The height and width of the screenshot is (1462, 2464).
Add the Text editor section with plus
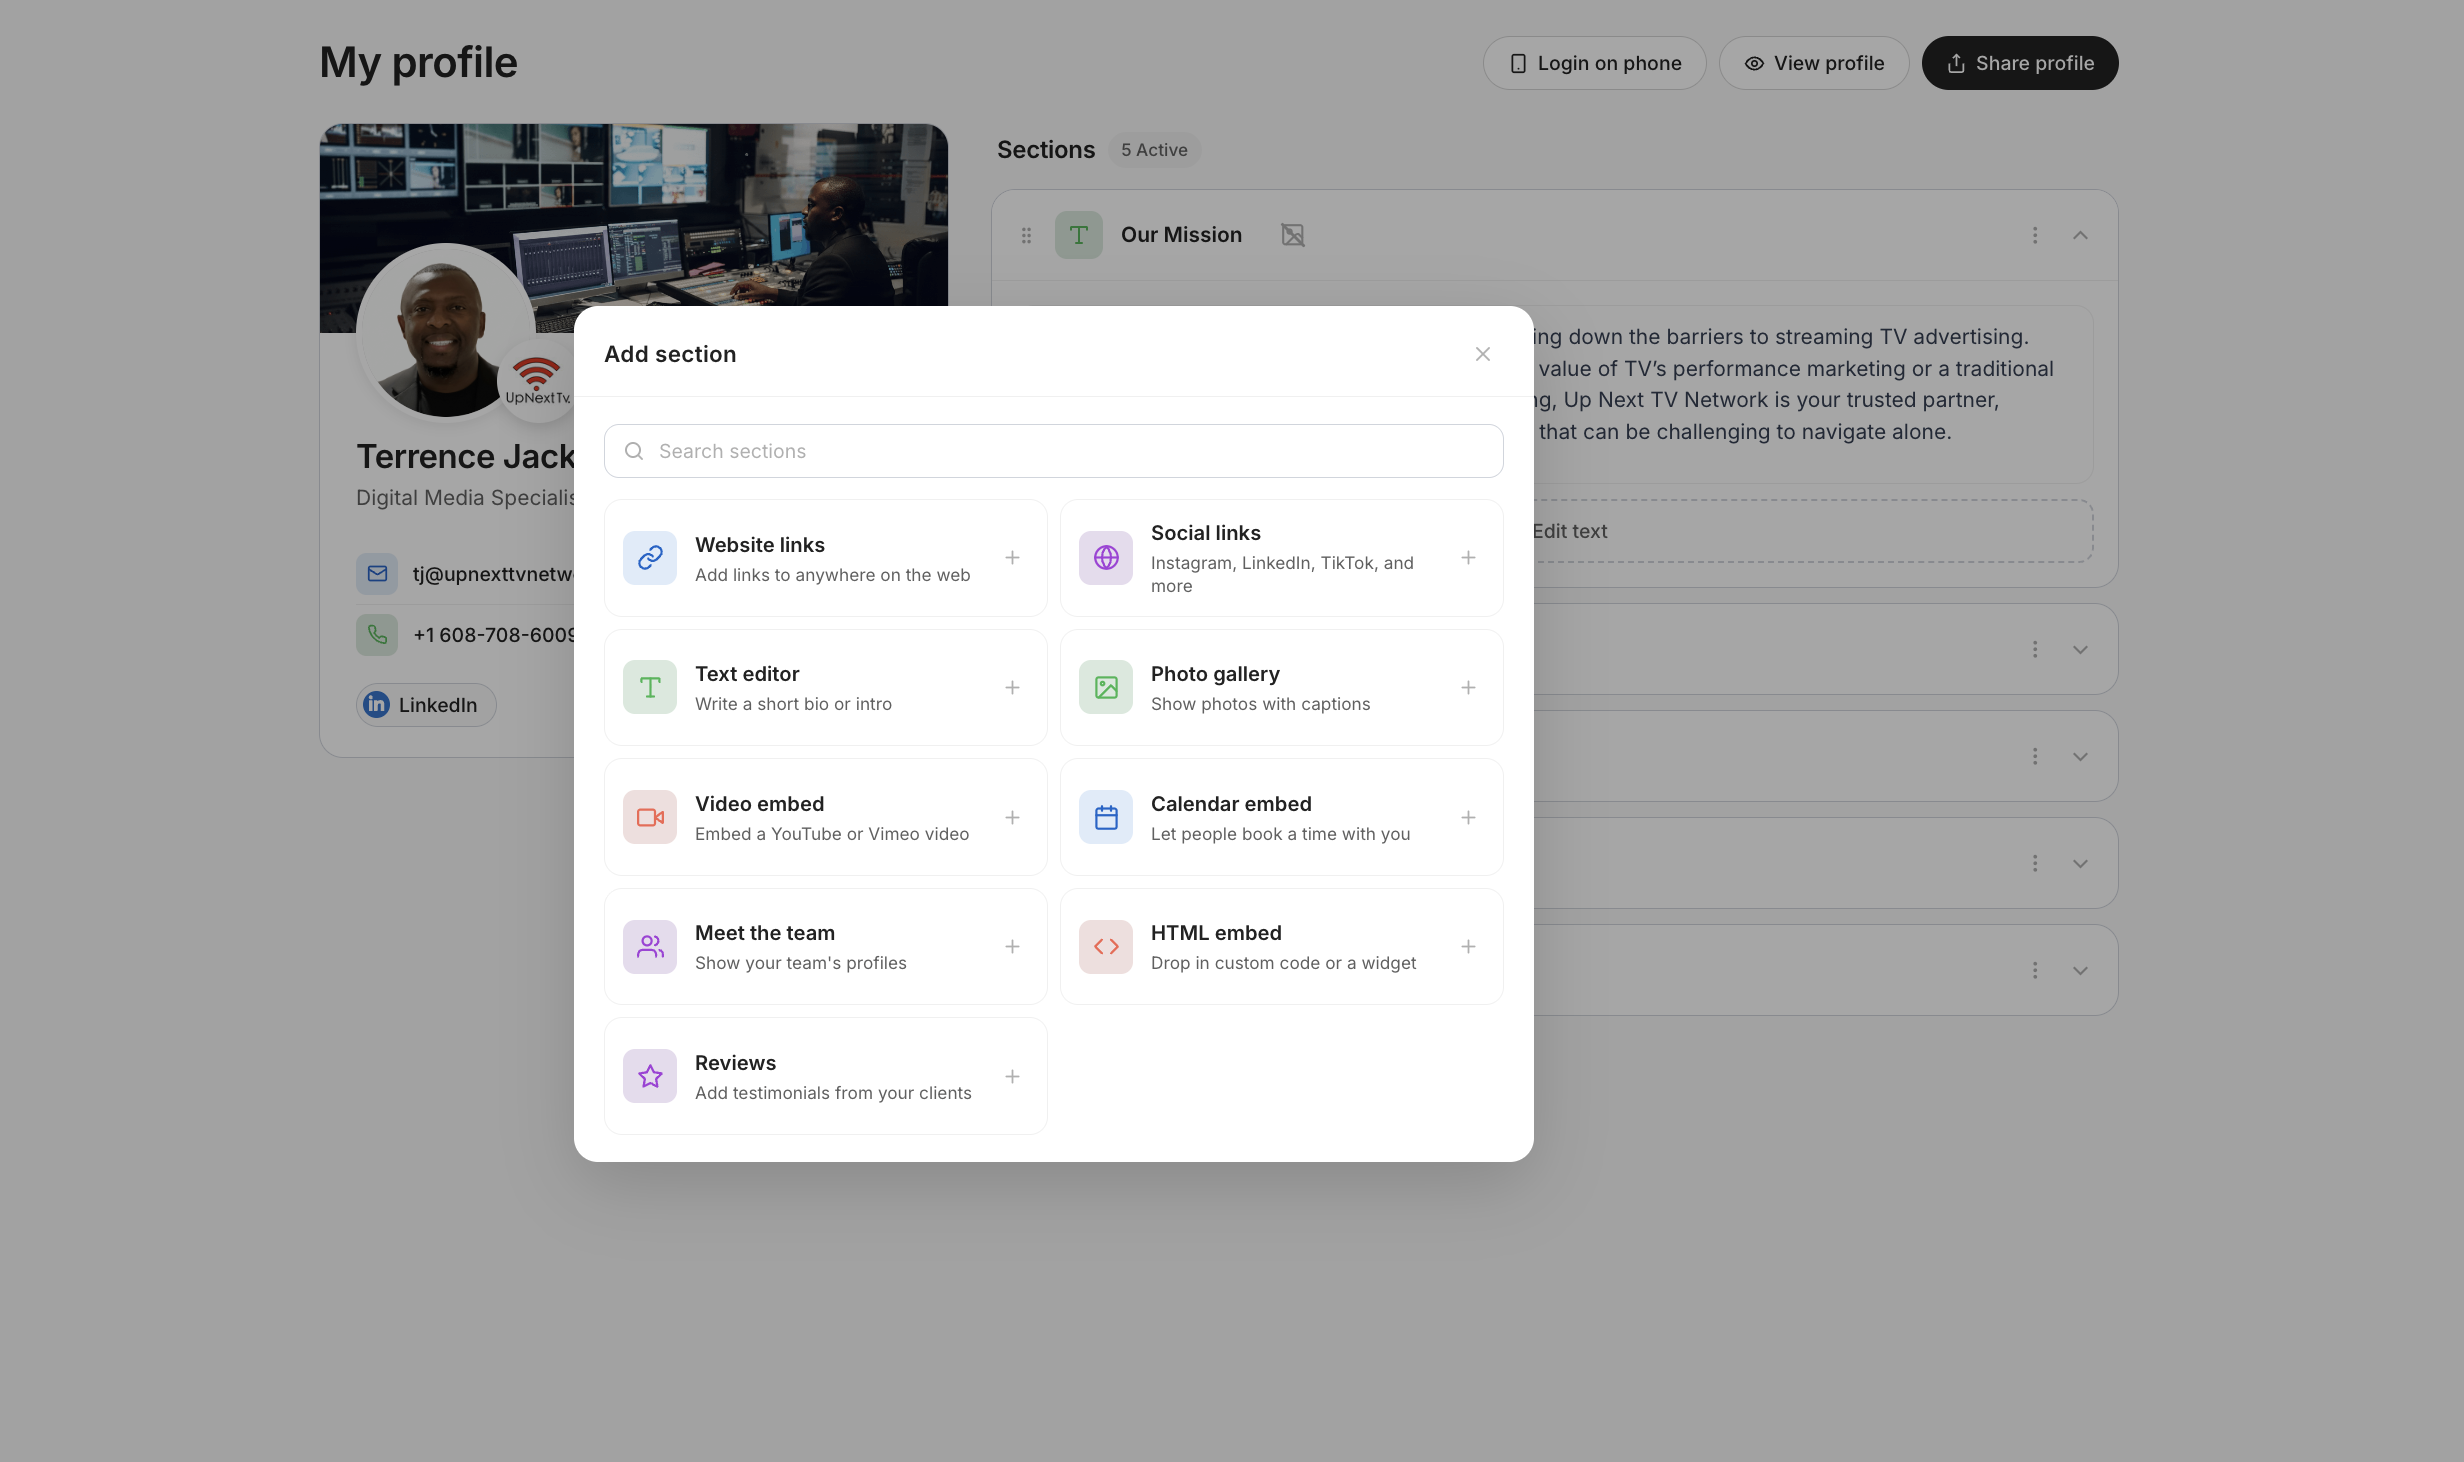click(x=1012, y=687)
